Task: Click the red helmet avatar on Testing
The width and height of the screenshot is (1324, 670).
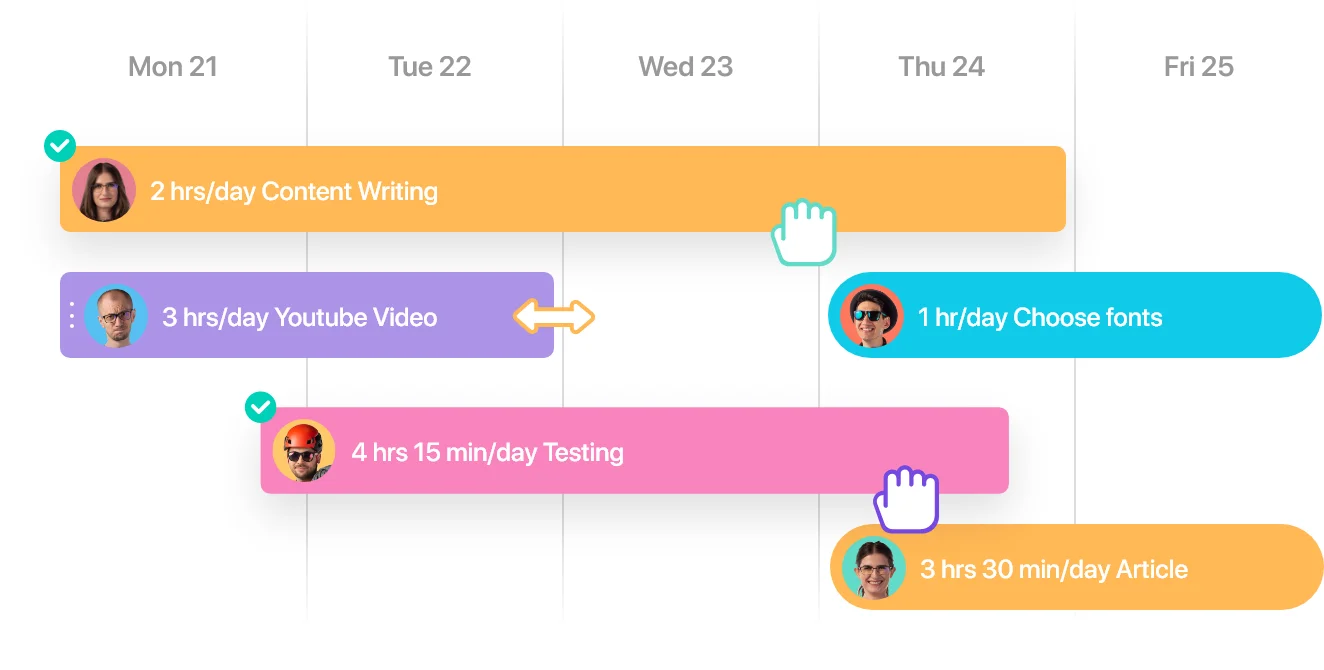Action: [x=304, y=451]
